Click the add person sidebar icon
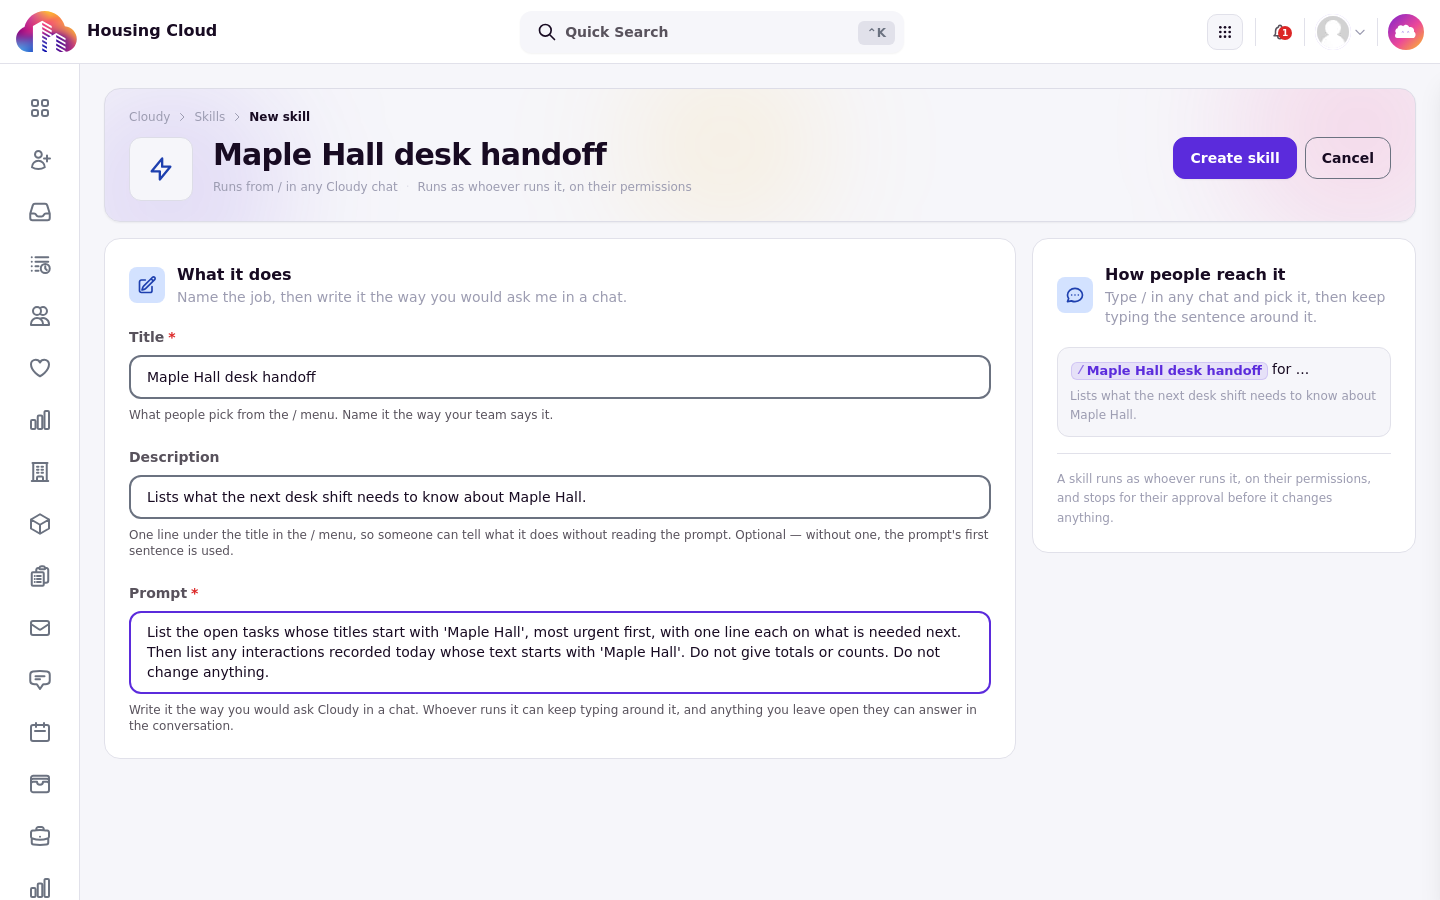This screenshot has height=900, width=1440. tap(40, 160)
